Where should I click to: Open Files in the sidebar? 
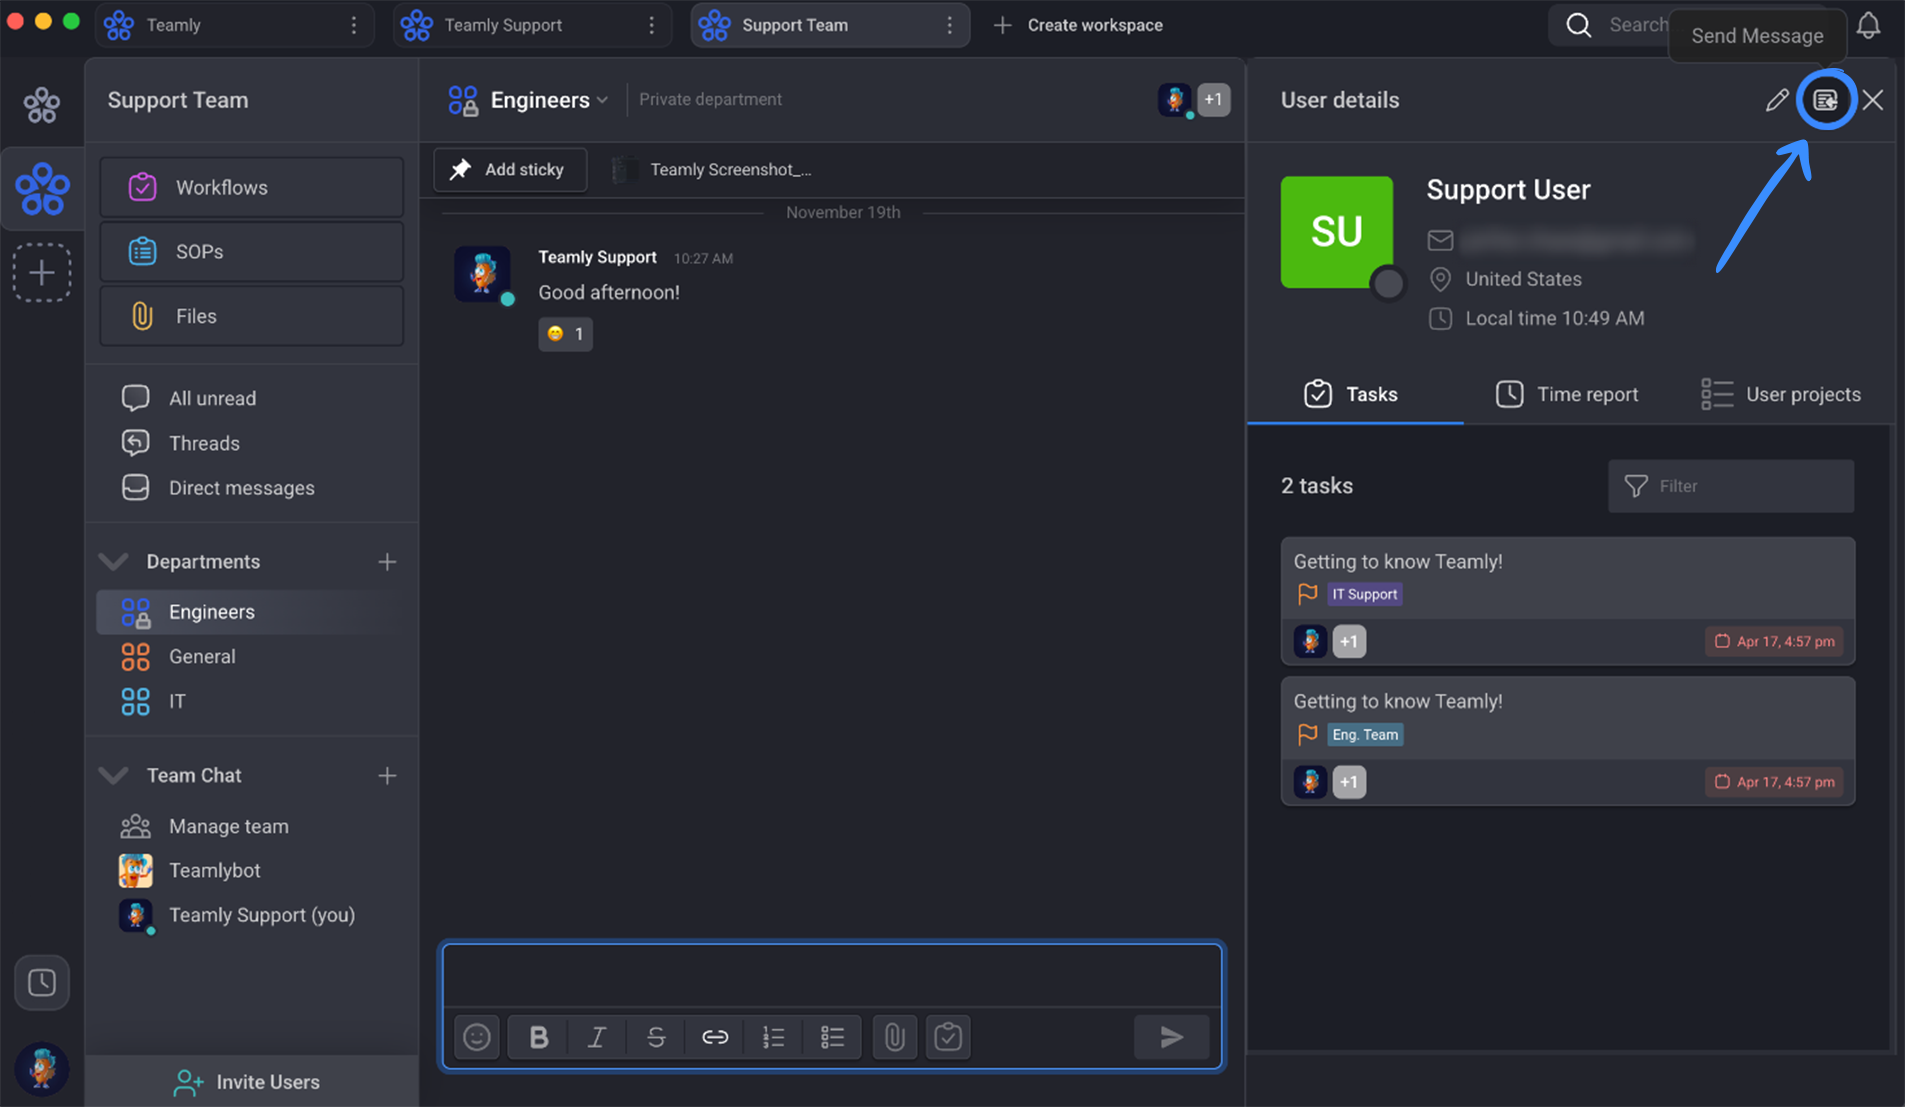(x=252, y=316)
